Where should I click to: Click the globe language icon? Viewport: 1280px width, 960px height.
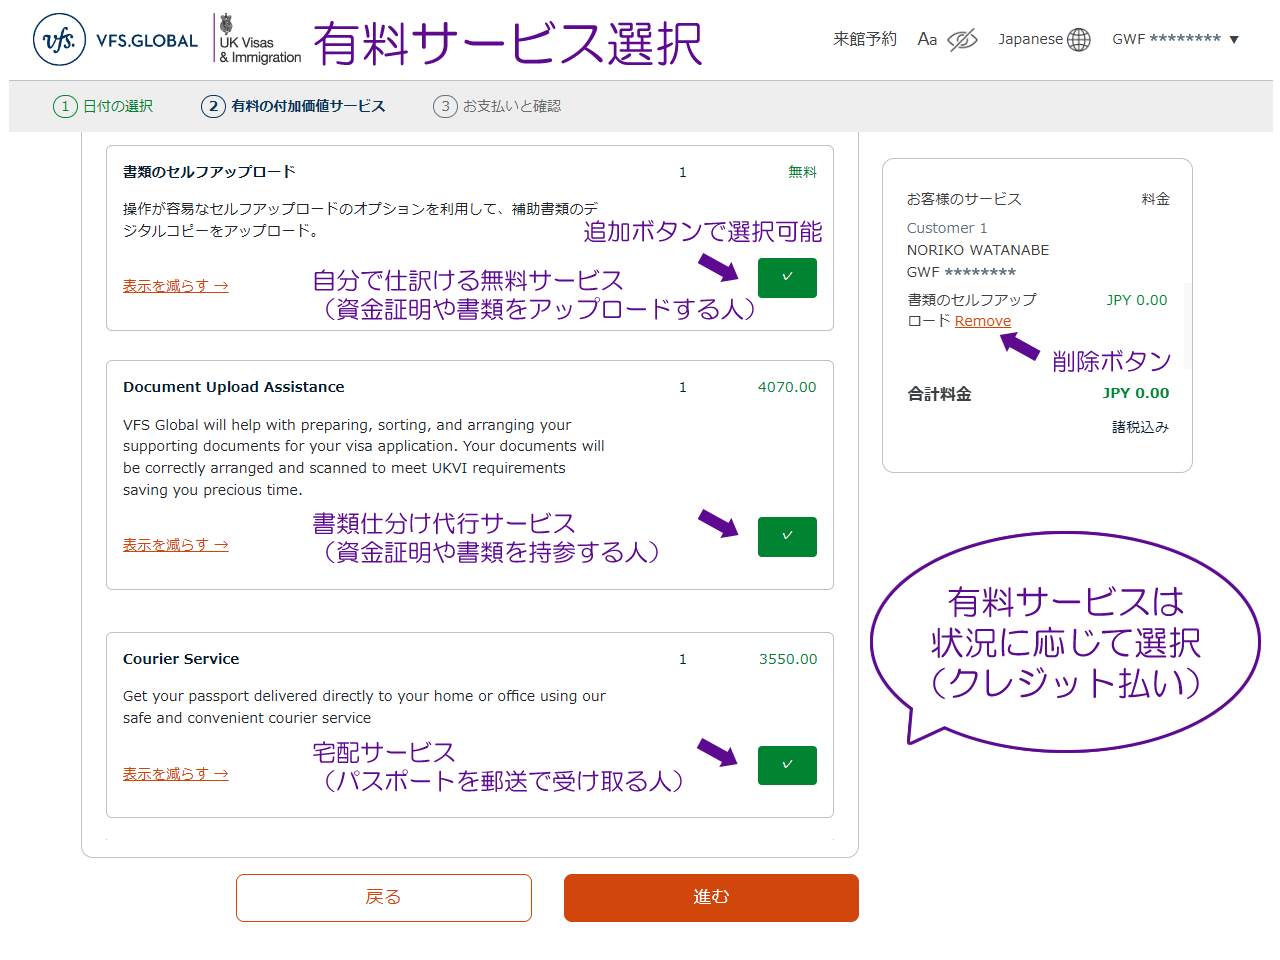tap(1079, 40)
